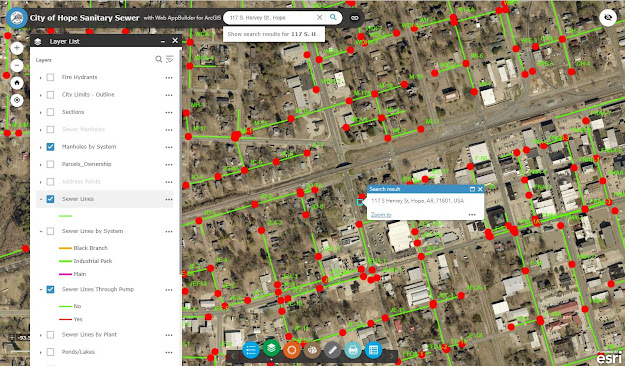625x366 pixels.
Task: Click the red Yes legend line
Action: (65, 319)
